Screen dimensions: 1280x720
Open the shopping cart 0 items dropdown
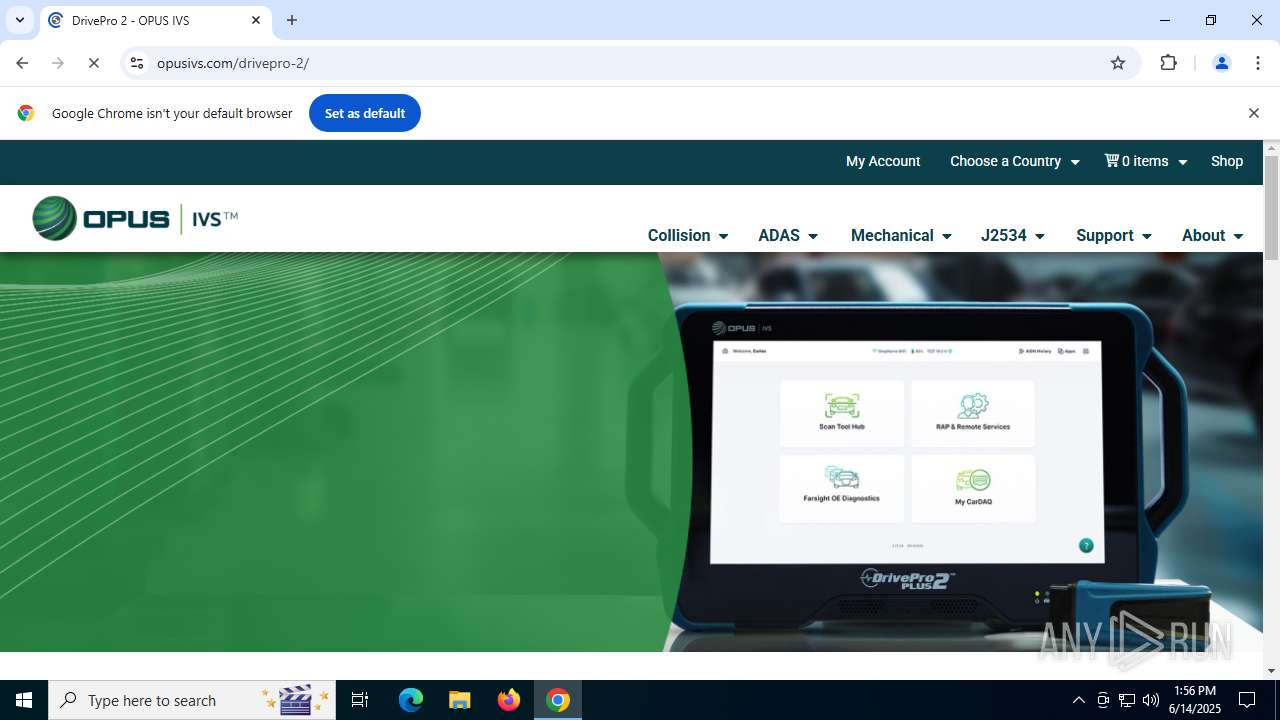tap(1145, 161)
